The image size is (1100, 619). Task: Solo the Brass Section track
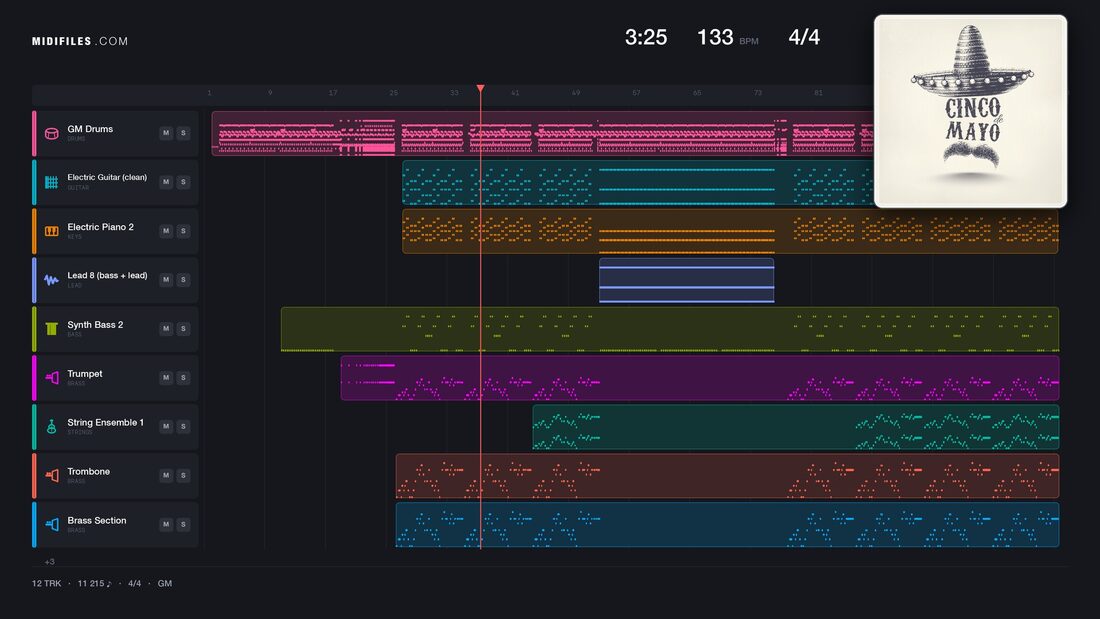click(x=183, y=524)
